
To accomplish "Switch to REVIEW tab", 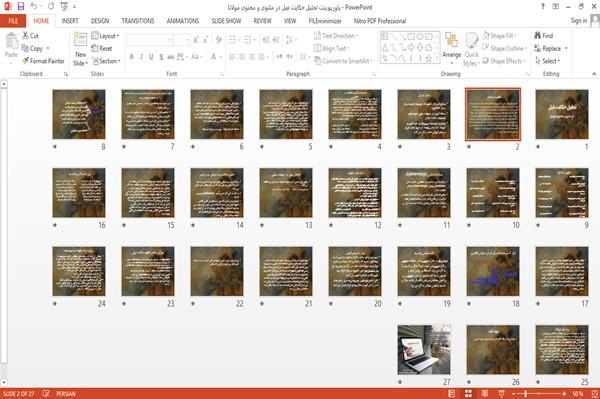I will coord(262,21).
